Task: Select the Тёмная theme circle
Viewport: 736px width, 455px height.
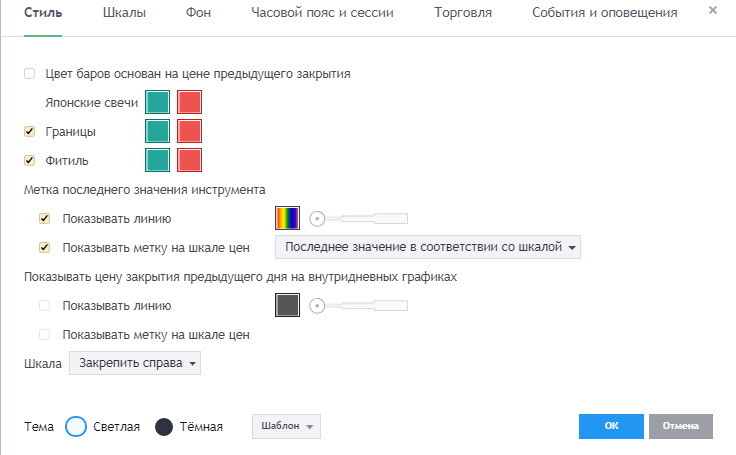Action: click(x=164, y=427)
